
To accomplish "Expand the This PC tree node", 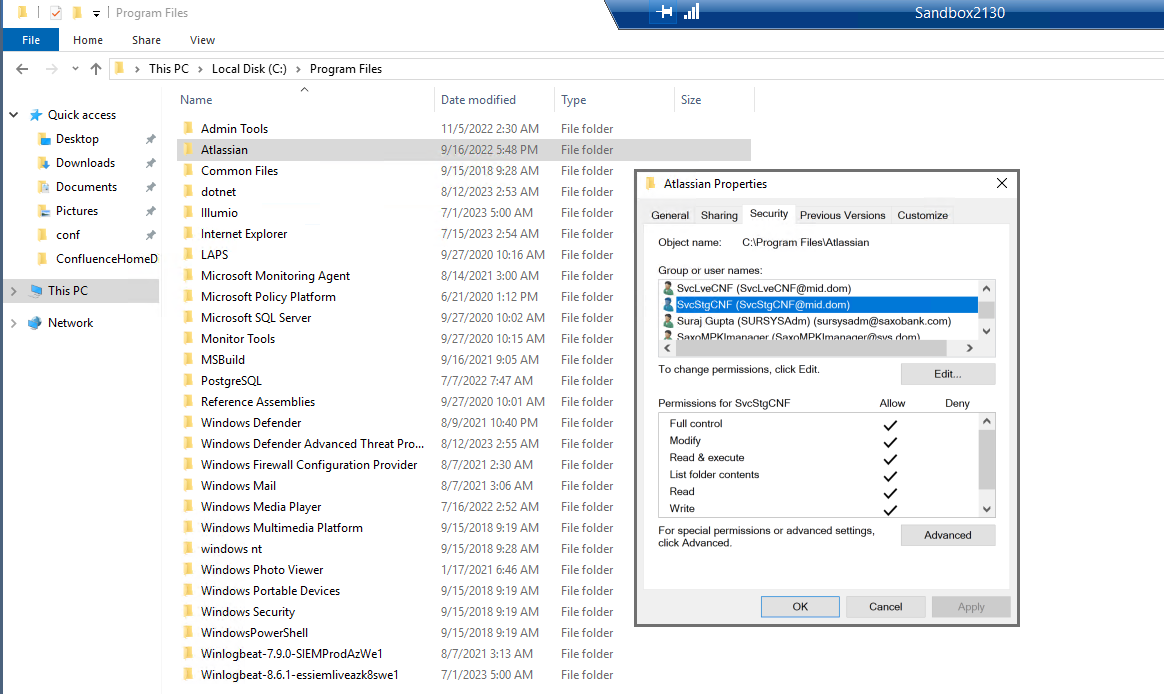I will pyautogui.click(x=13, y=291).
